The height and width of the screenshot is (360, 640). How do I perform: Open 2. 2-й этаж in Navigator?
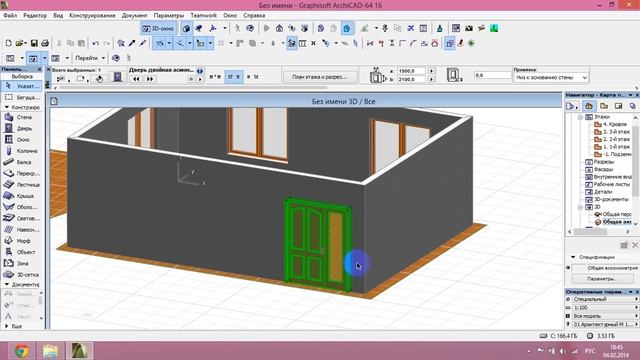click(x=612, y=139)
